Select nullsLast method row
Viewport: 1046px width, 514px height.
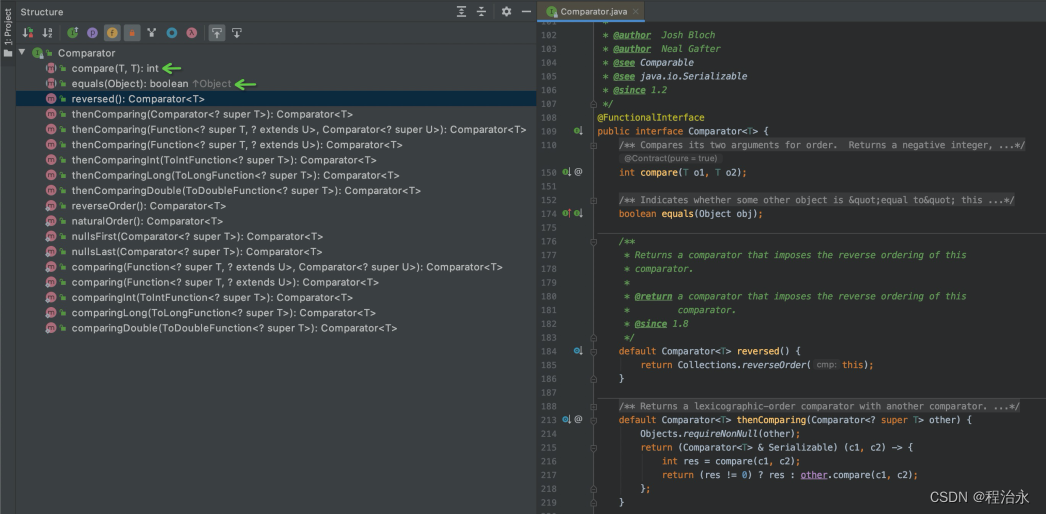point(276,252)
